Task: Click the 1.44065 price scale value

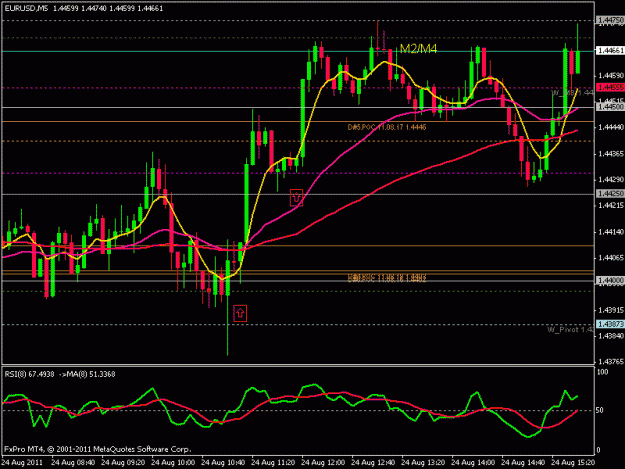Action: (x=611, y=258)
